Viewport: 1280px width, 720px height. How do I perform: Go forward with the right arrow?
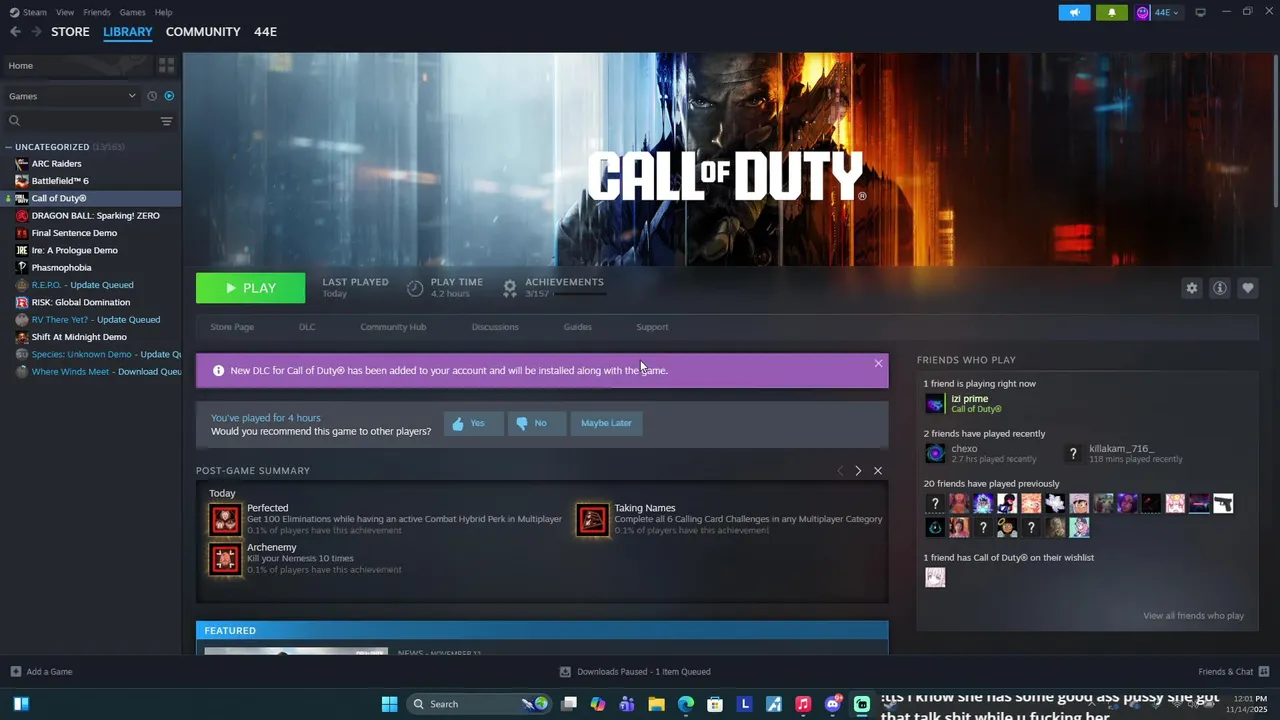[x=36, y=32]
